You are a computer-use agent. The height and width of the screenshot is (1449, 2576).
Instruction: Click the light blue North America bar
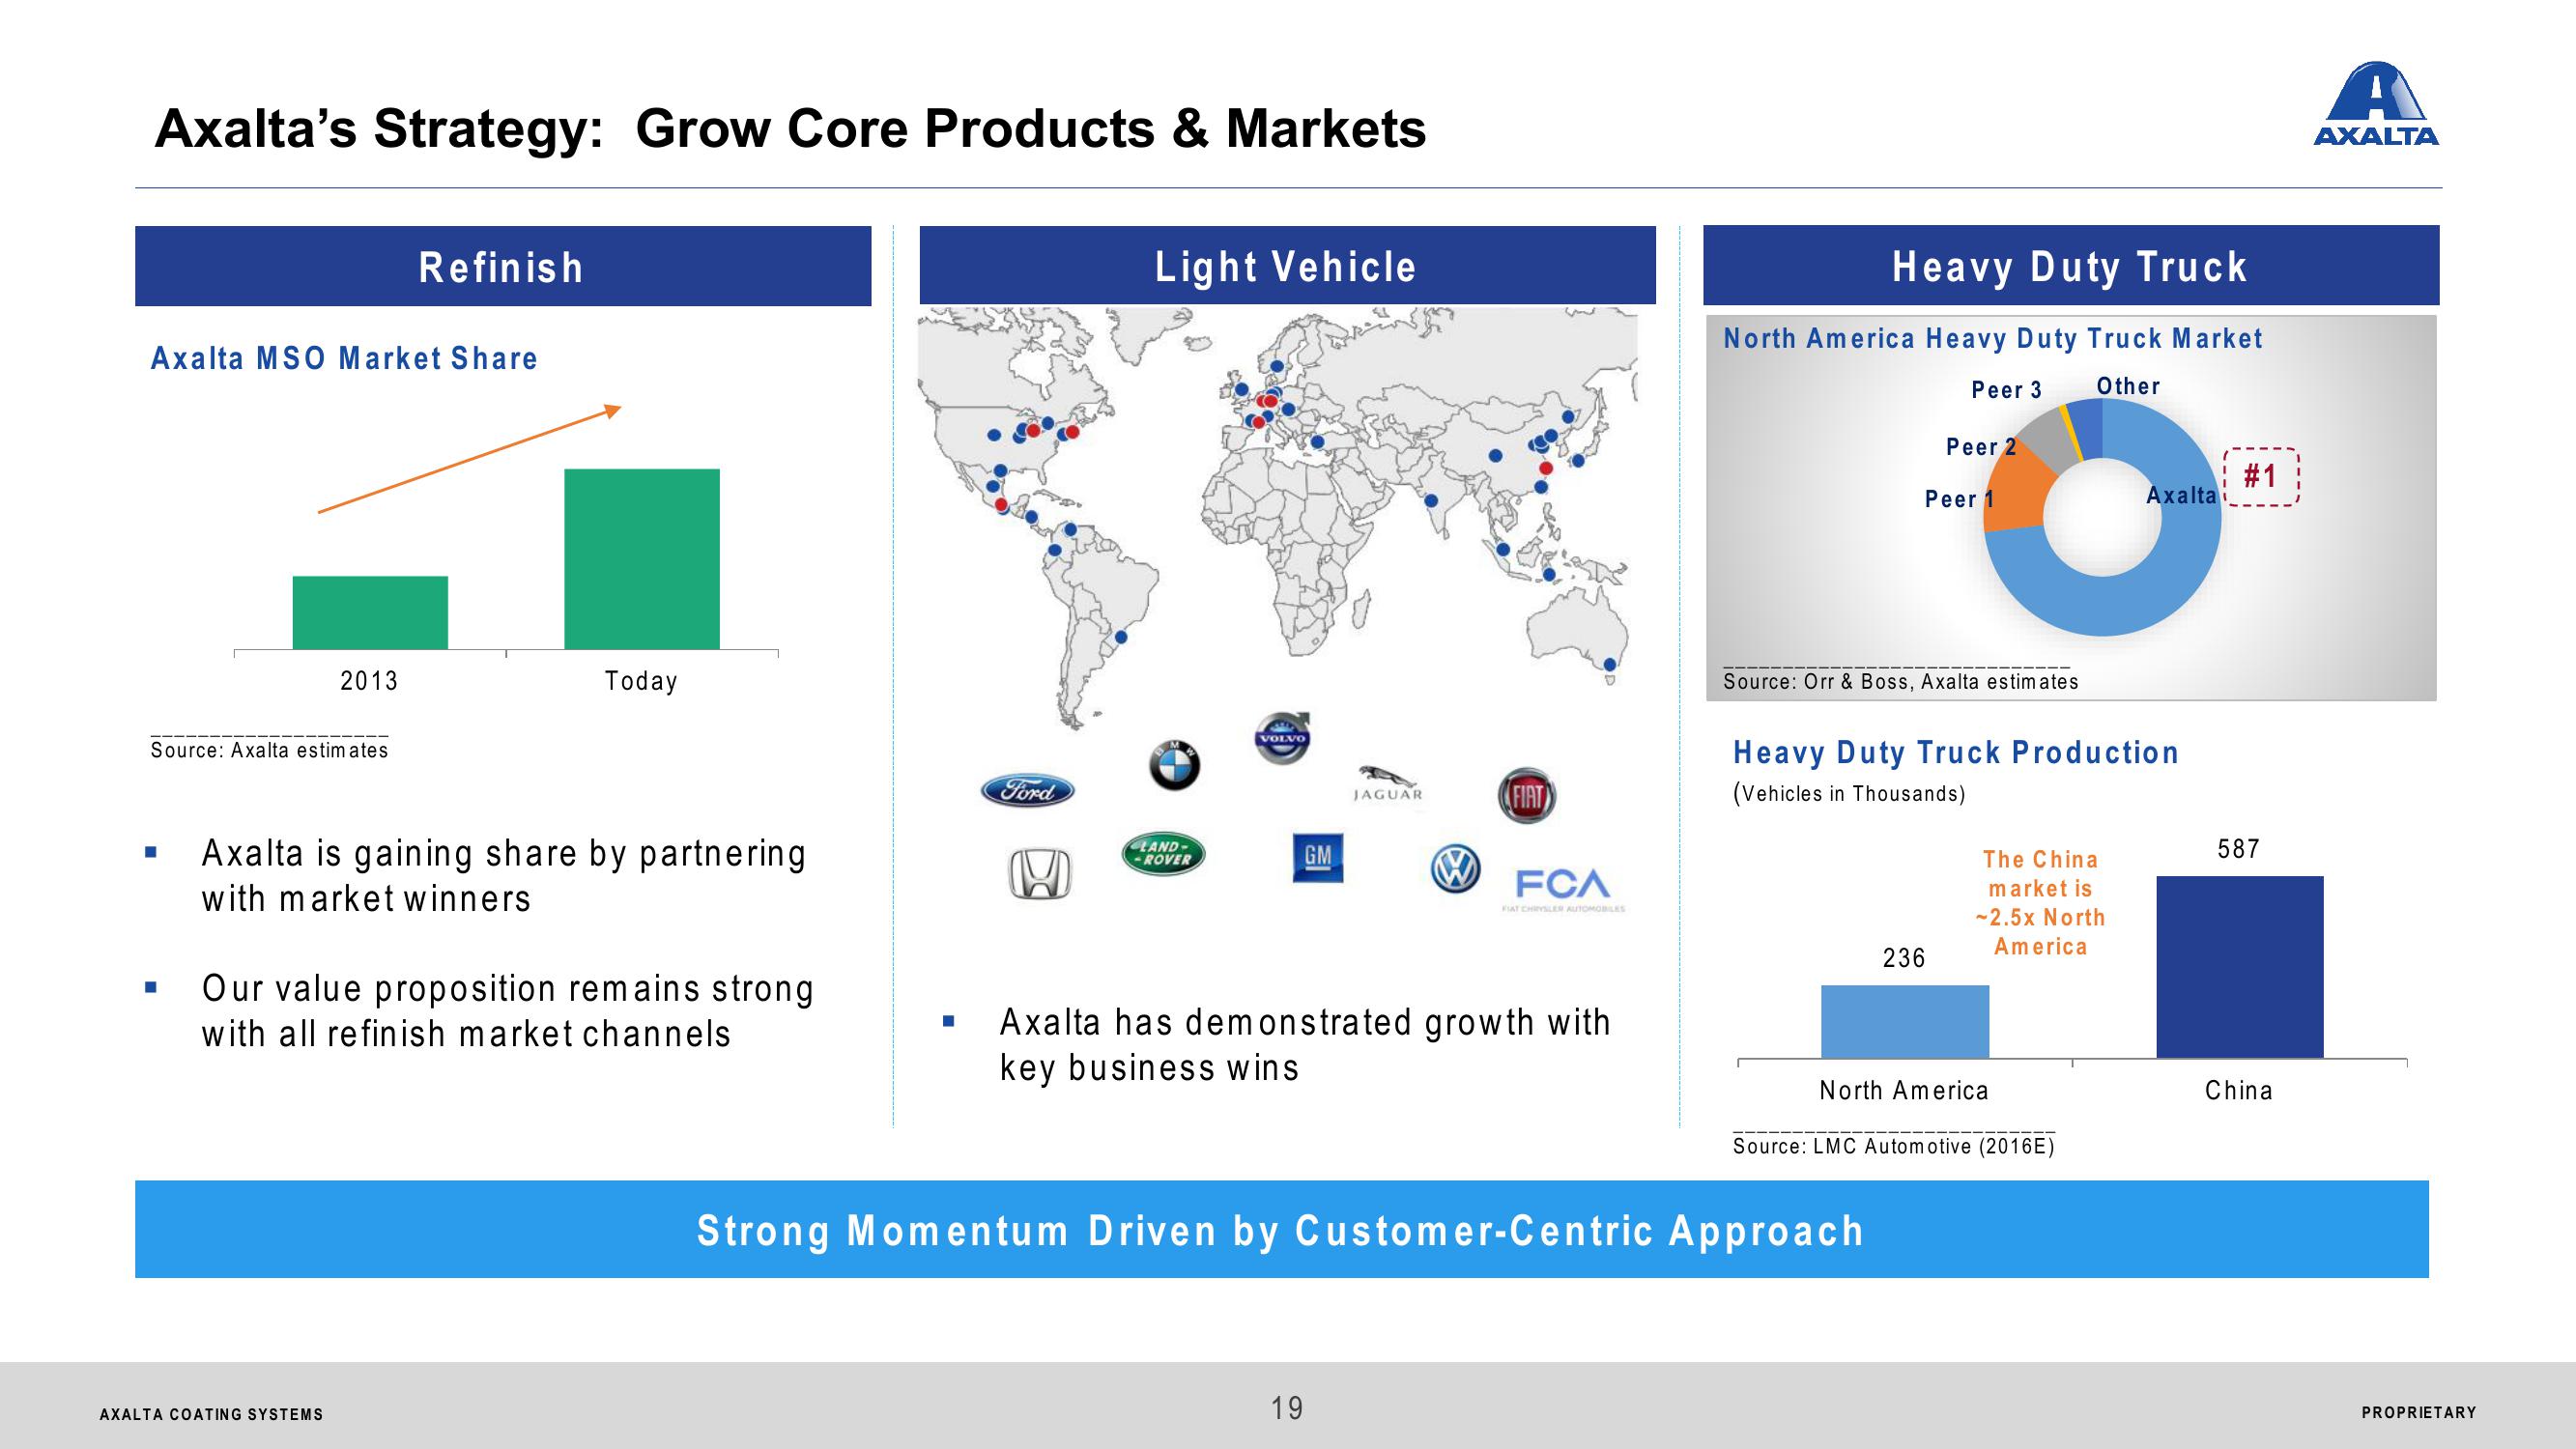click(1905, 1021)
